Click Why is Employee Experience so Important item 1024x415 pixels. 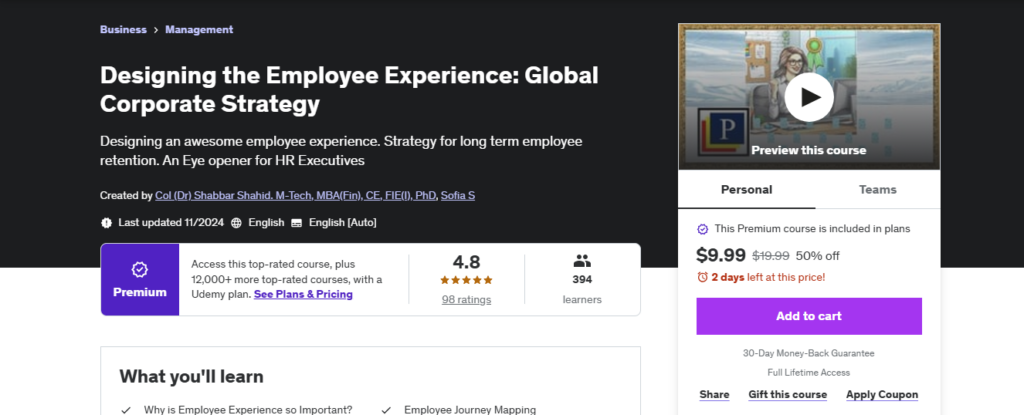click(x=248, y=410)
